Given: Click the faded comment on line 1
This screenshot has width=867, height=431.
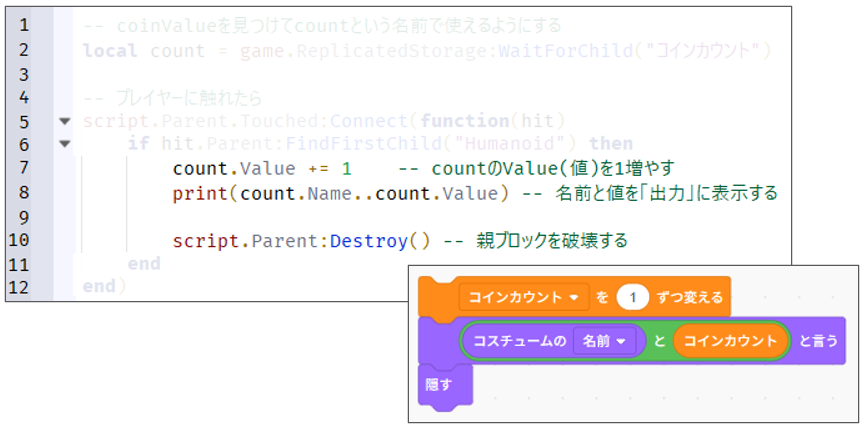Looking at the screenshot, I should [x=322, y=25].
